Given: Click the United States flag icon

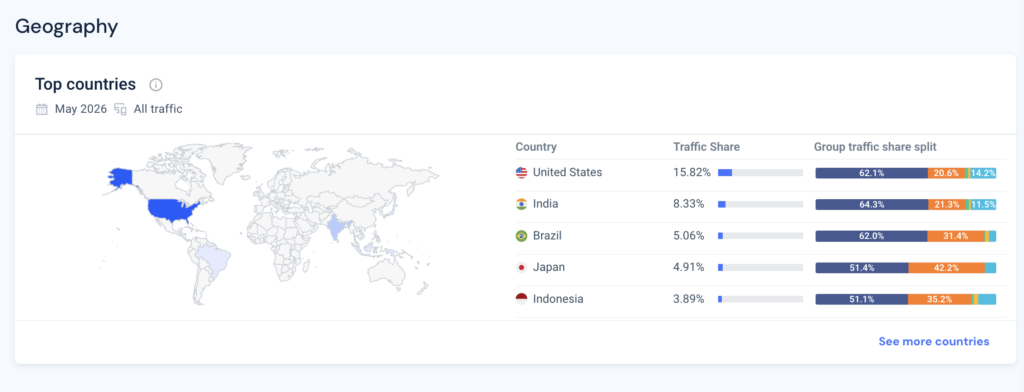Looking at the screenshot, I should point(521,172).
